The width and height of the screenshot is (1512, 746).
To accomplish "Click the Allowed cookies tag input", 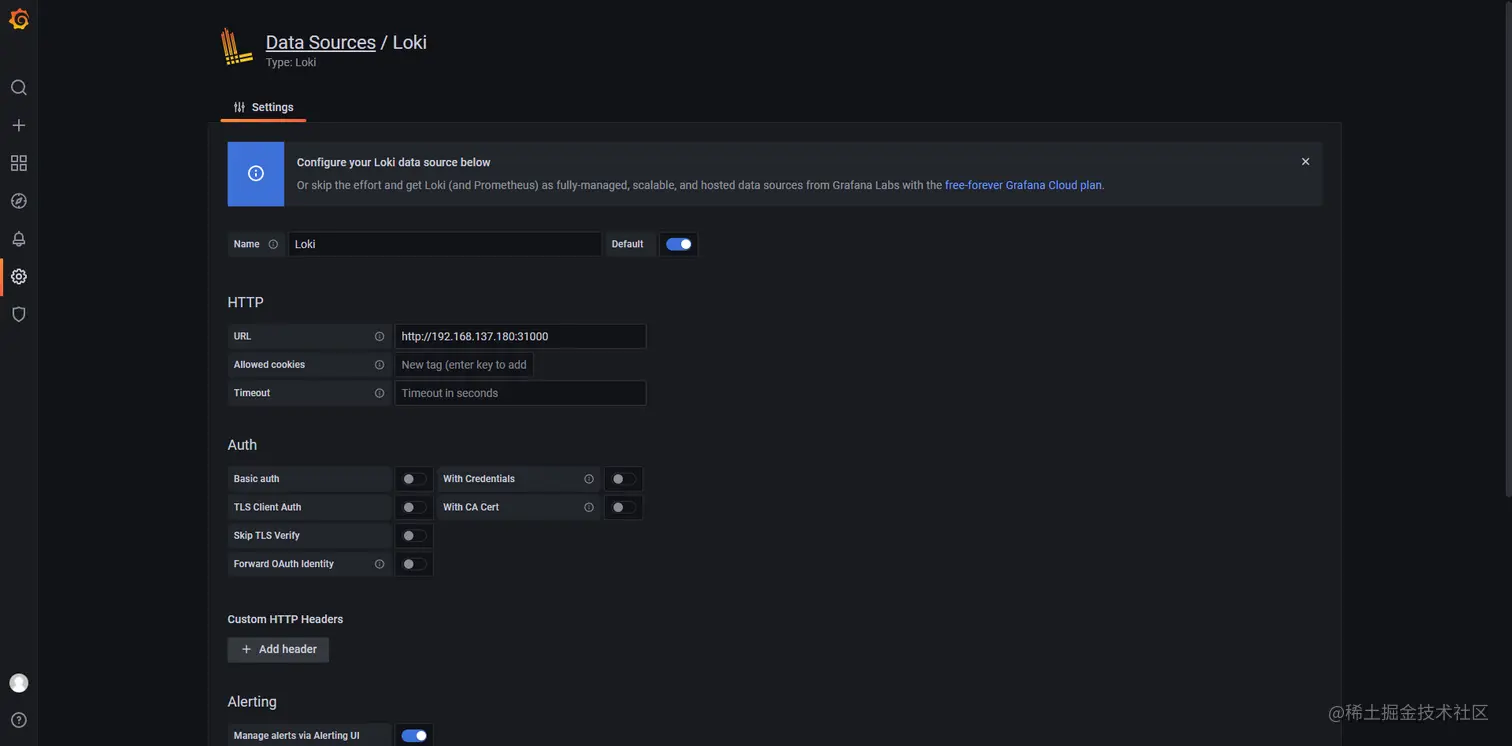I will click(464, 365).
